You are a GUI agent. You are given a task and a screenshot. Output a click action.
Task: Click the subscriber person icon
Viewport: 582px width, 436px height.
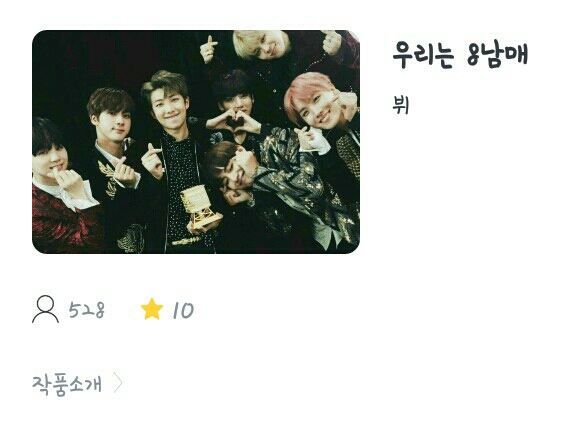45,309
